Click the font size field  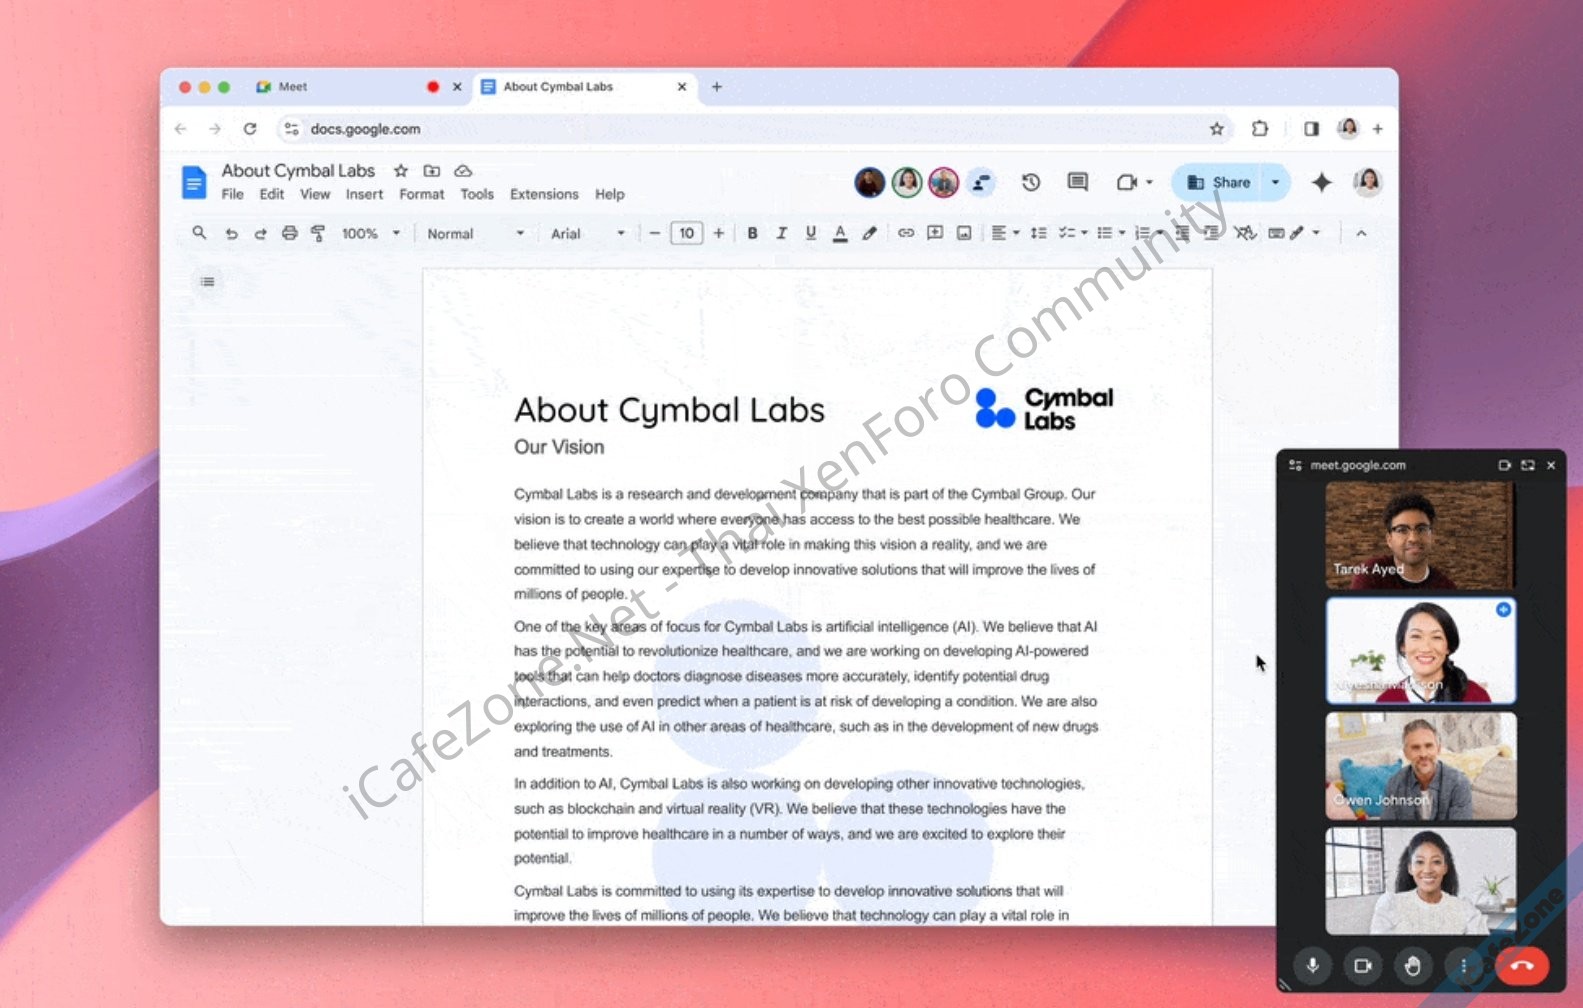[x=686, y=233]
